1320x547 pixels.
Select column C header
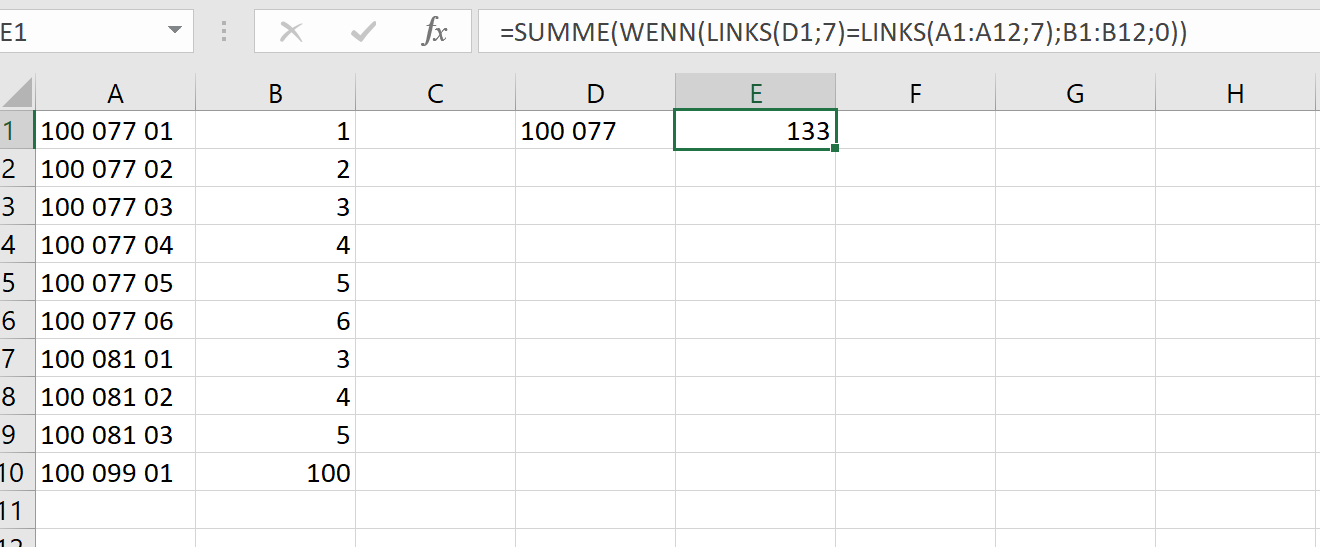tap(436, 94)
